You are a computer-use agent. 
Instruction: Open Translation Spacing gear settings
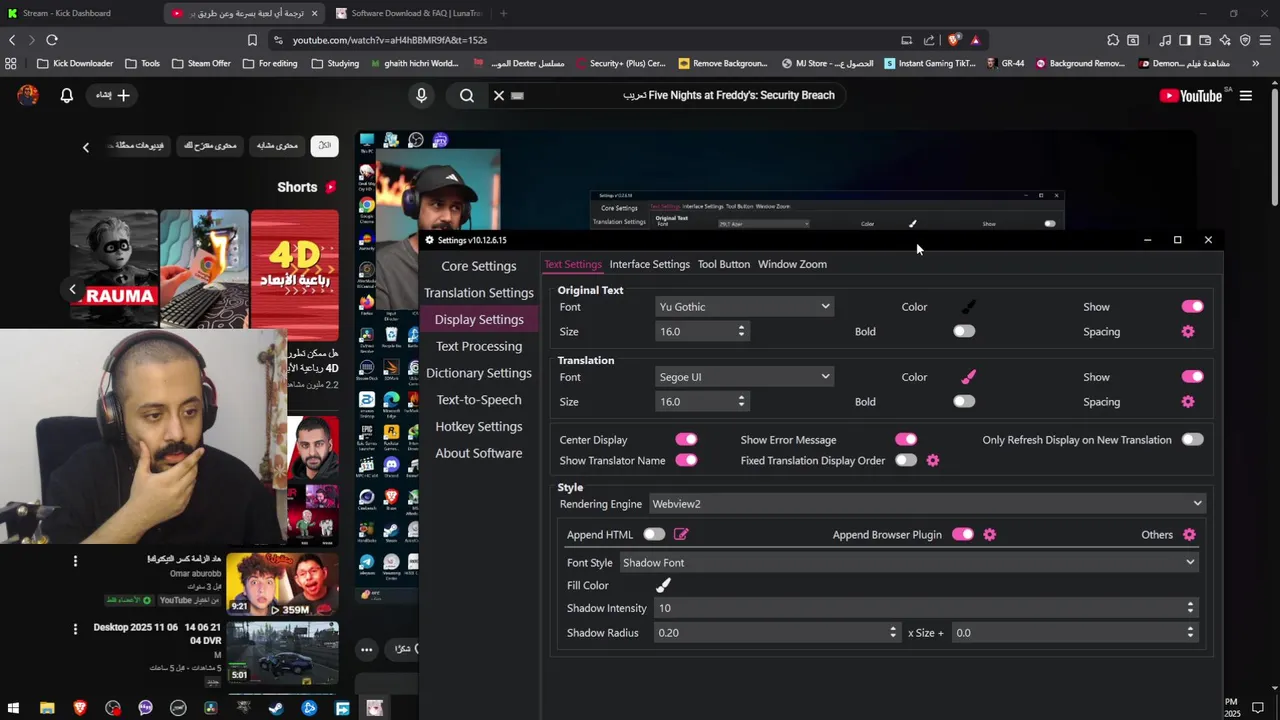coord(1188,401)
